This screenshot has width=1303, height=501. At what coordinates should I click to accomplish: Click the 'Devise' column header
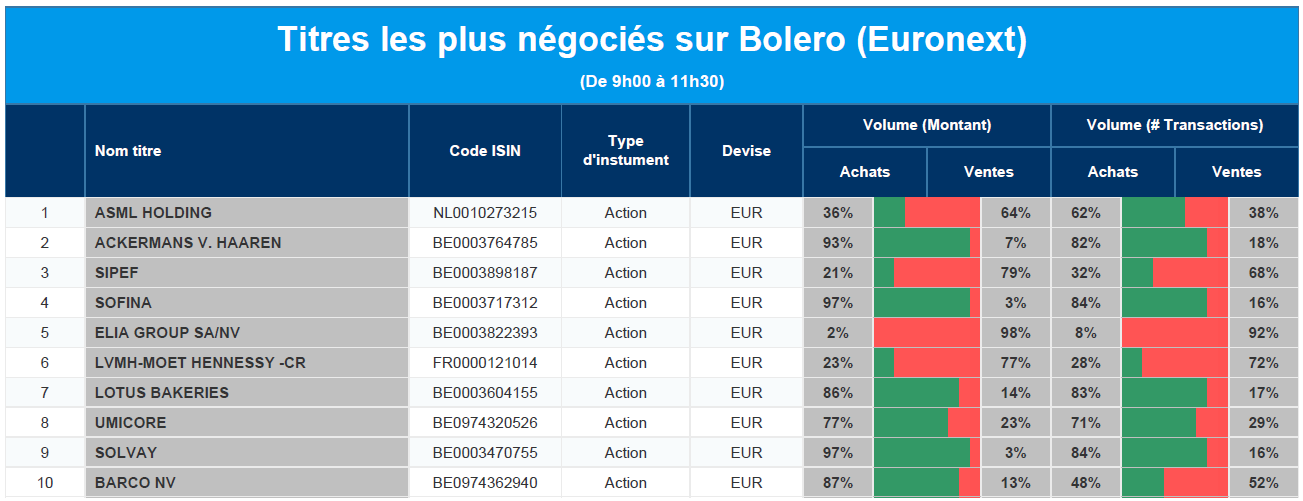point(746,151)
